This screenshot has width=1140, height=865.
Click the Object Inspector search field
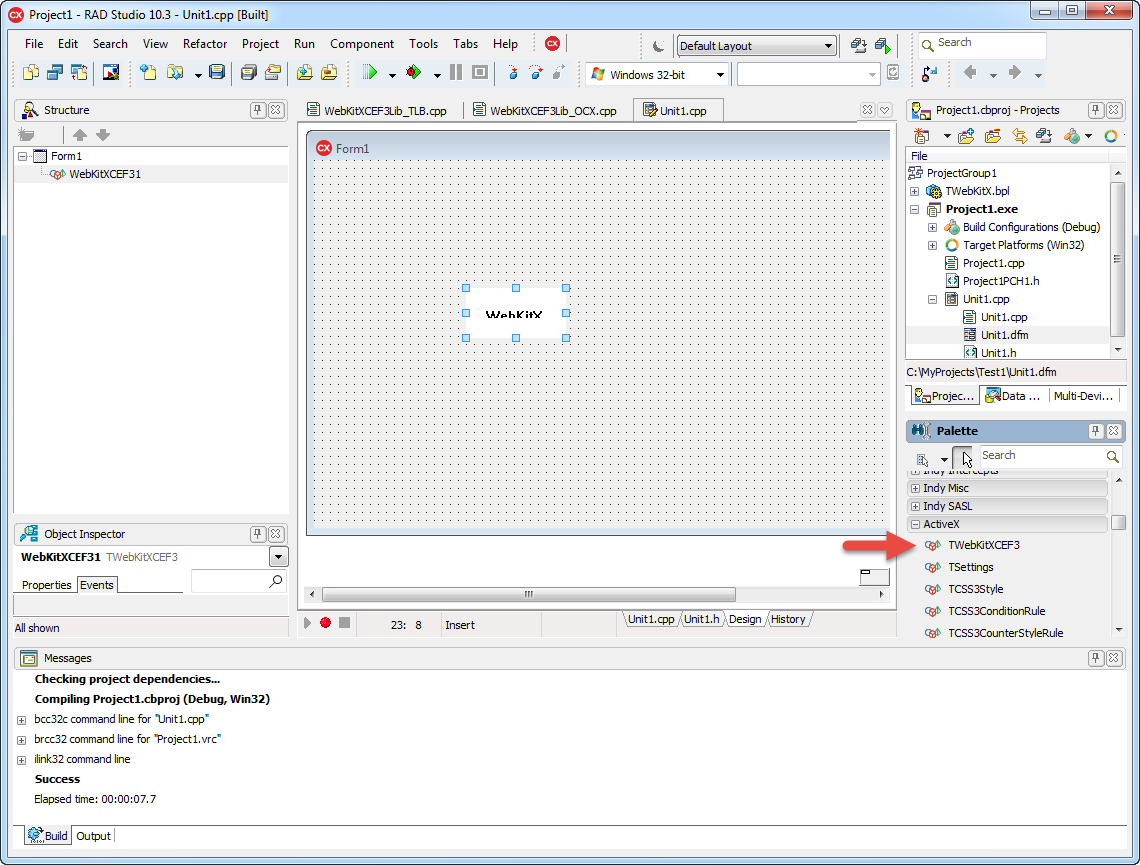point(238,582)
